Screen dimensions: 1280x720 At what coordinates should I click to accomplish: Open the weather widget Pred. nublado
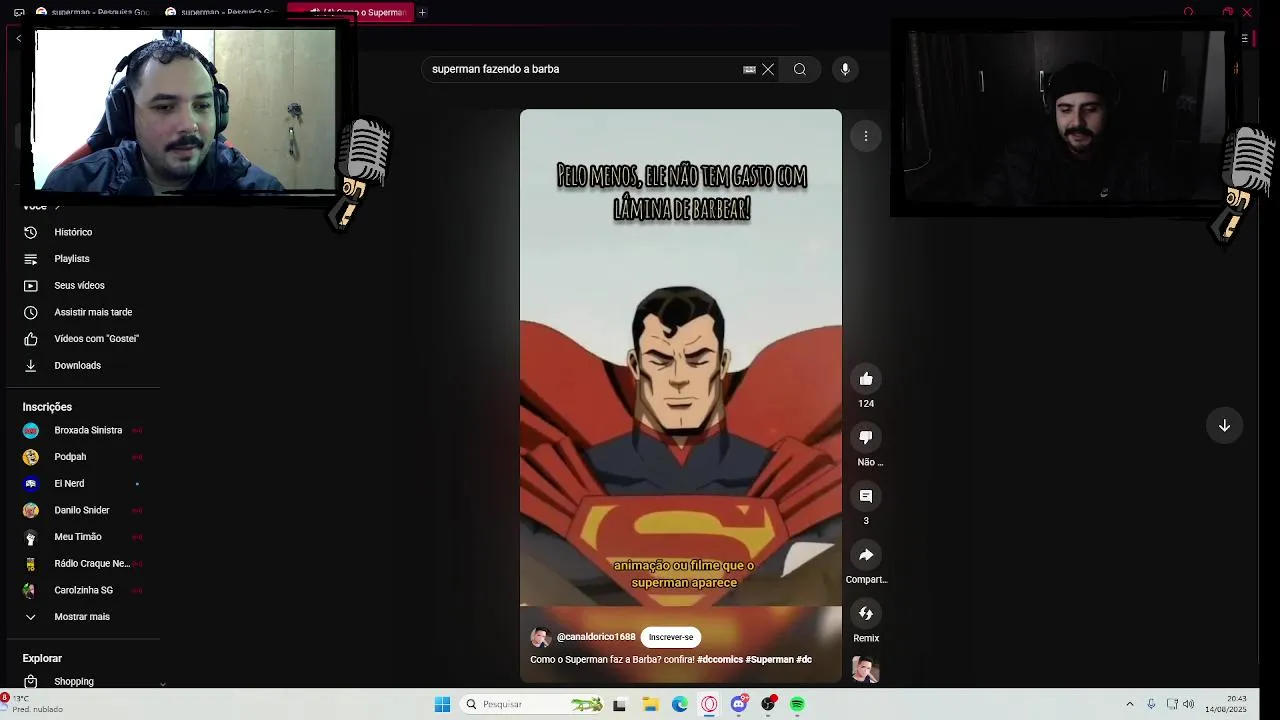tap(36, 704)
